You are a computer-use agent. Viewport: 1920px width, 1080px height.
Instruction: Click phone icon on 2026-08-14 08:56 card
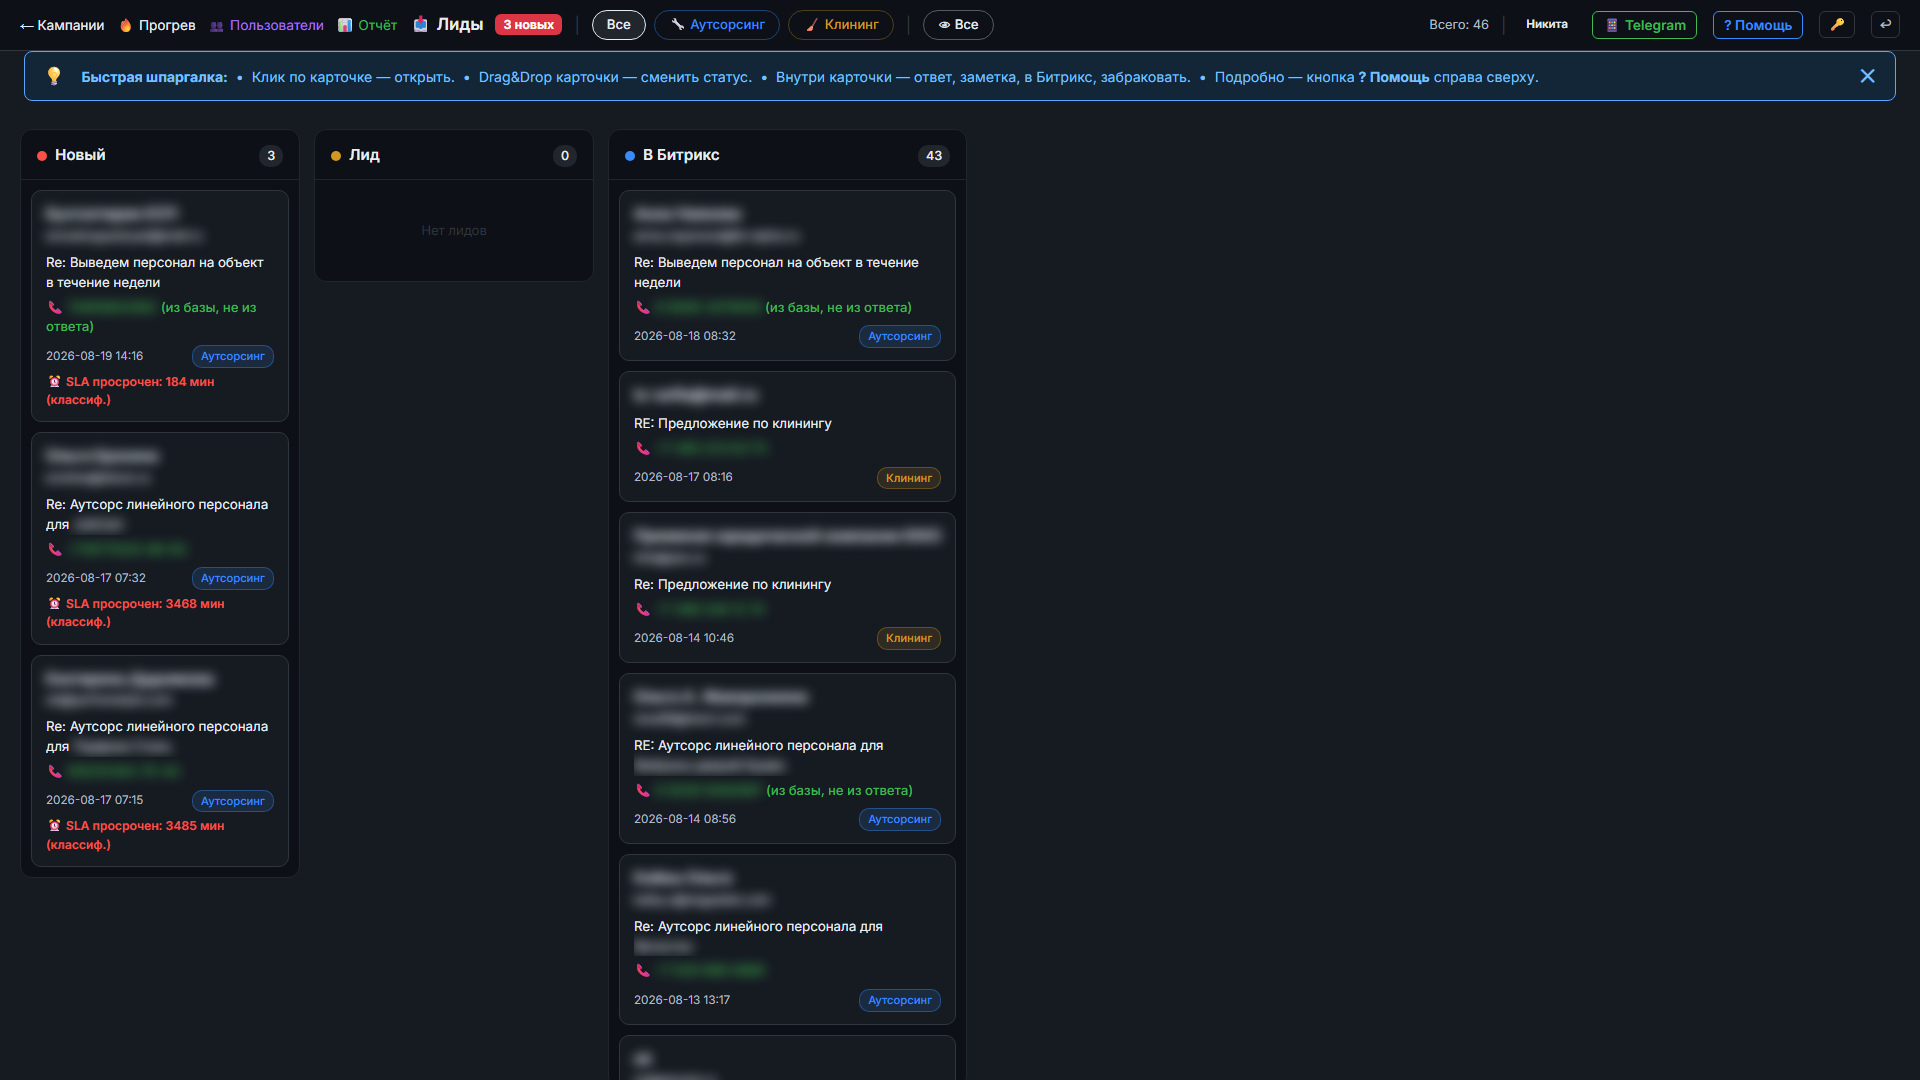[x=643, y=791]
